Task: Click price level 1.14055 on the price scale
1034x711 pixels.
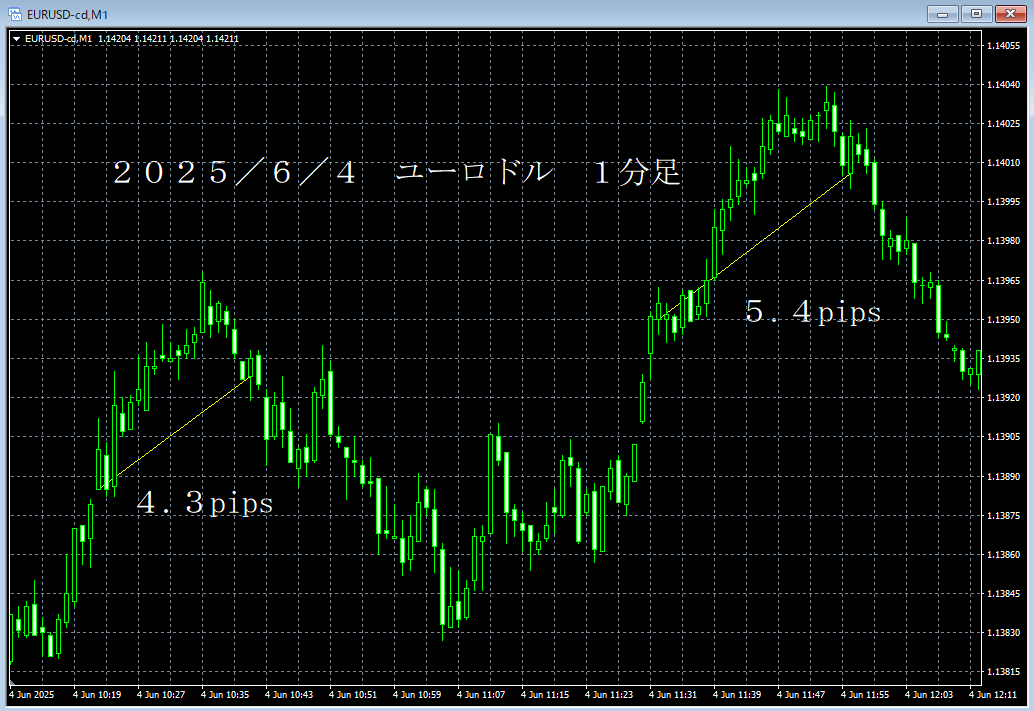Action: pos(1003,46)
